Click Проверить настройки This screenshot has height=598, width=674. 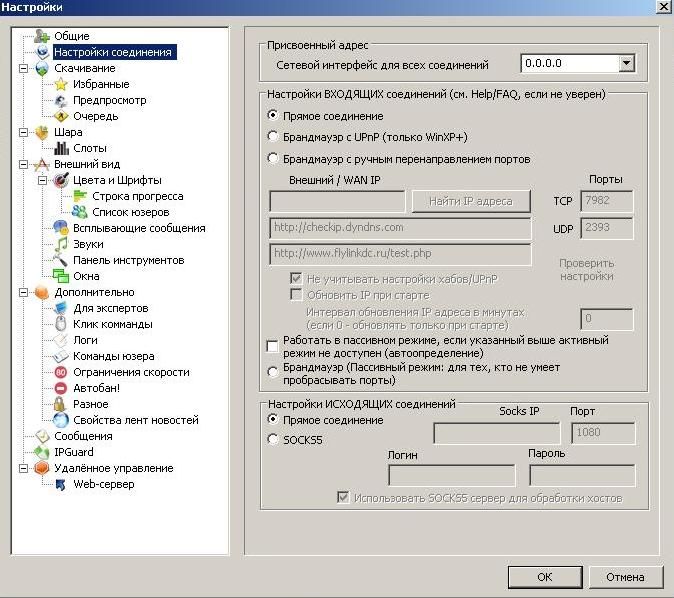[587, 270]
